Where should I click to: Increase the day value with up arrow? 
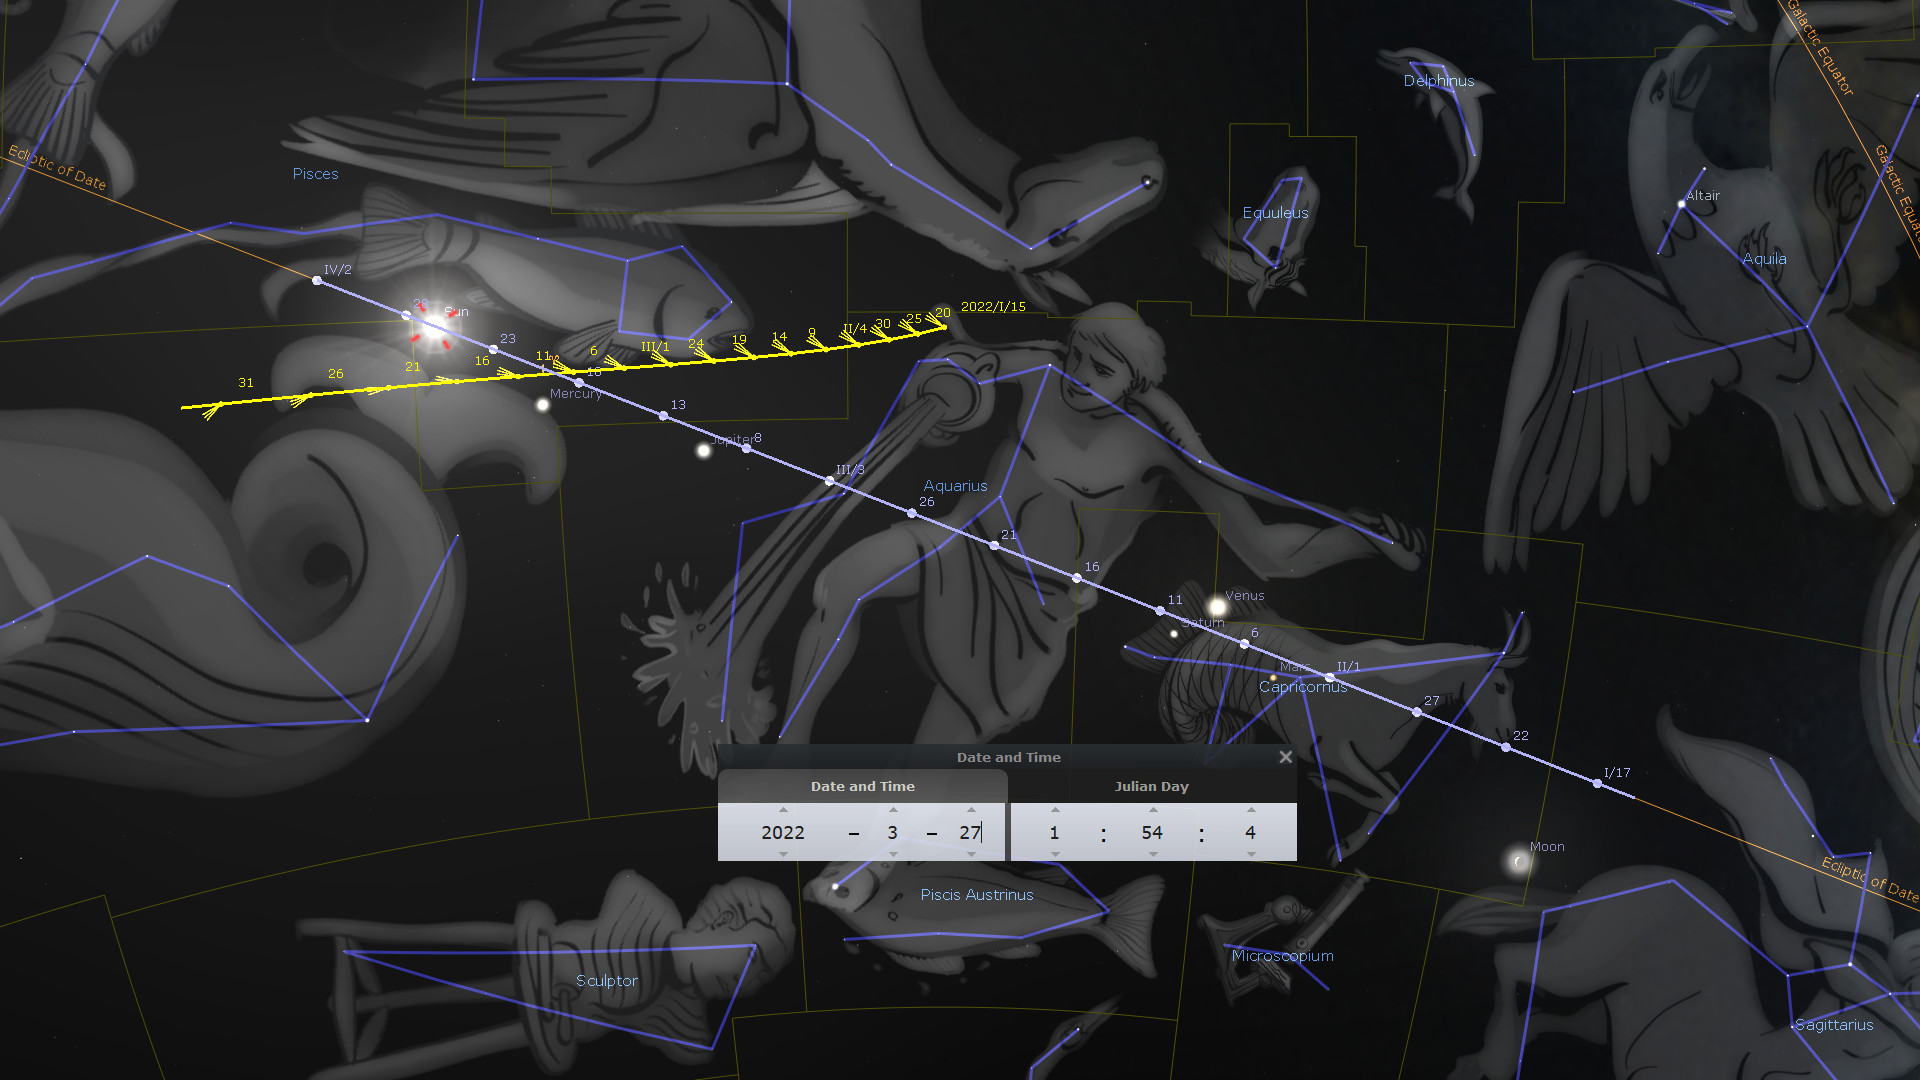pyautogui.click(x=971, y=810)
